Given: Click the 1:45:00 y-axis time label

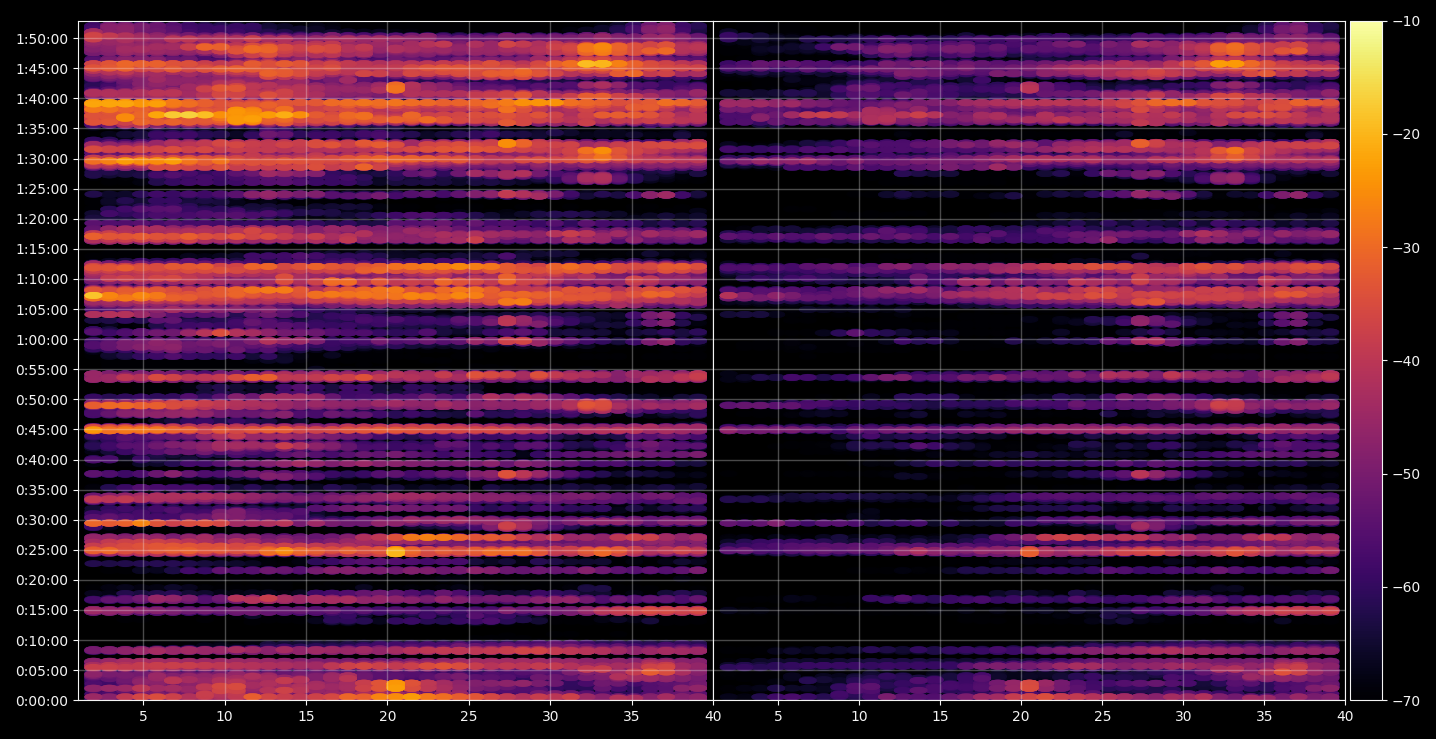Looking at the screenshot, I should tap(42, 69).
